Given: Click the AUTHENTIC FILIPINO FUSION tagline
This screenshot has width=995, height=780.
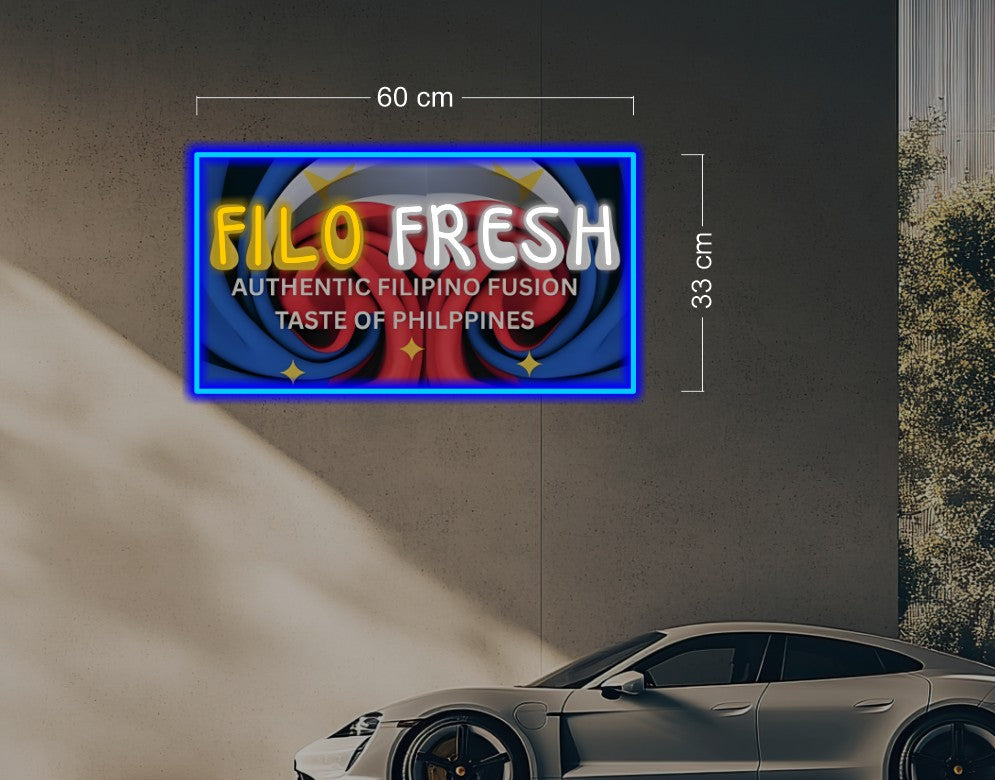Looking at the screenshot, I should 404,287.
